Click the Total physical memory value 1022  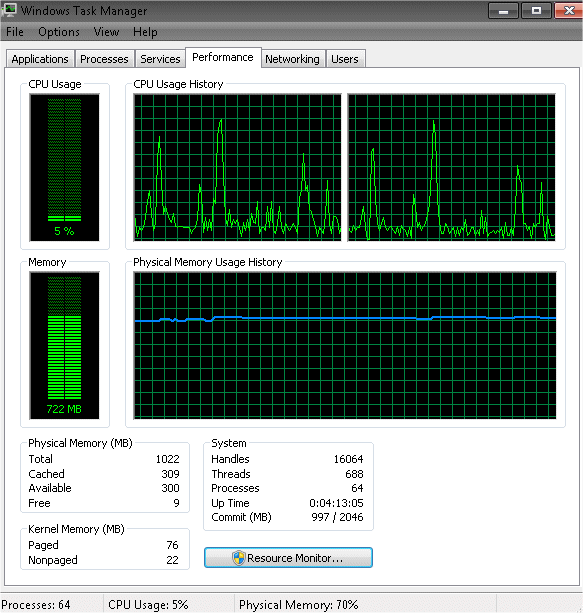click(x=167, y=459)
